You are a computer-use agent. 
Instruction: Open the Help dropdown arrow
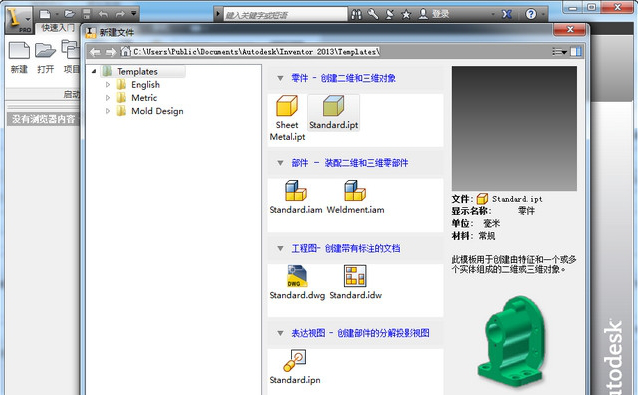(543, 15)
